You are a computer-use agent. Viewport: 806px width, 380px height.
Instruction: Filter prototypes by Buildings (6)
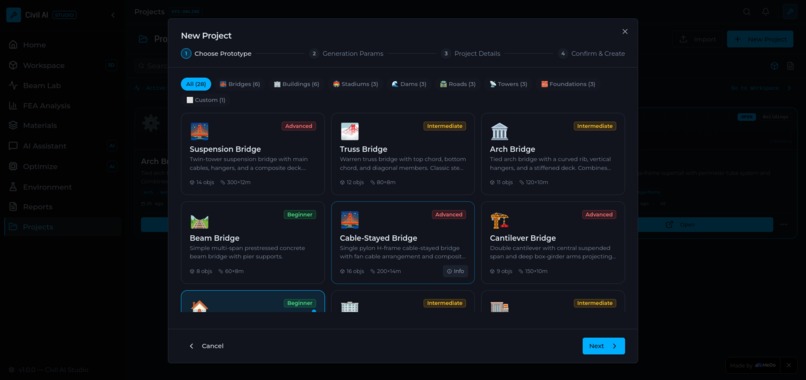[296, 84]
